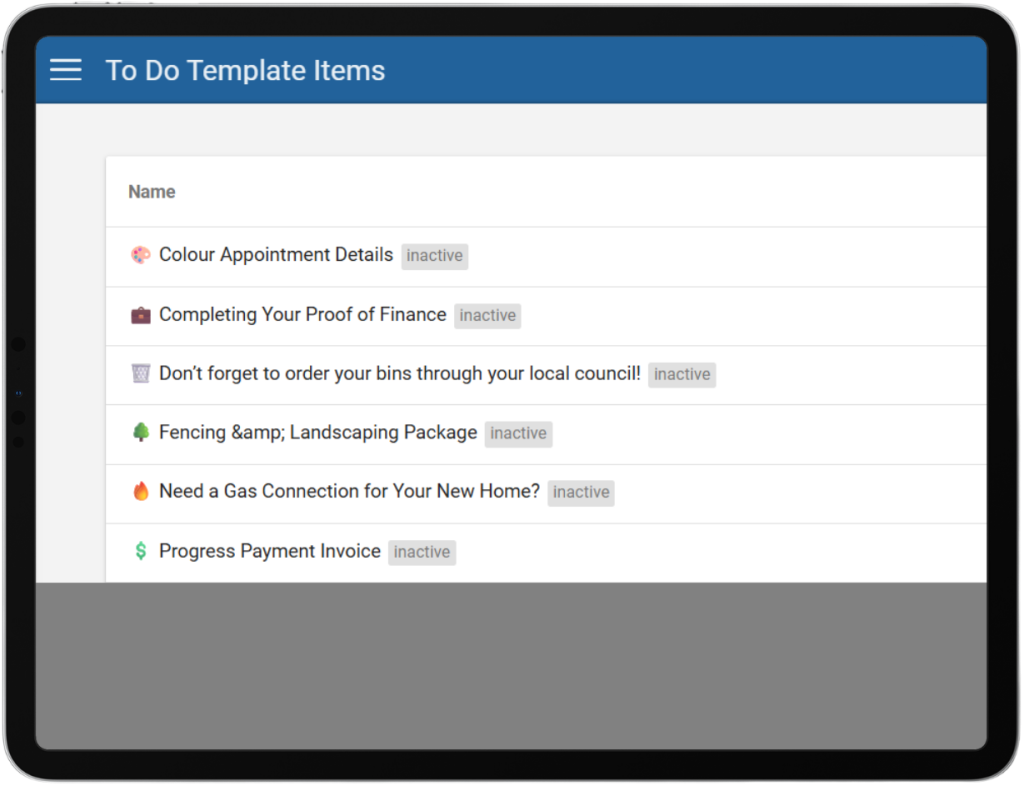The width and height of the screenshot is (1024, 786).
Task: Click the To Do Template Items title
Action: tap(245, 71)
